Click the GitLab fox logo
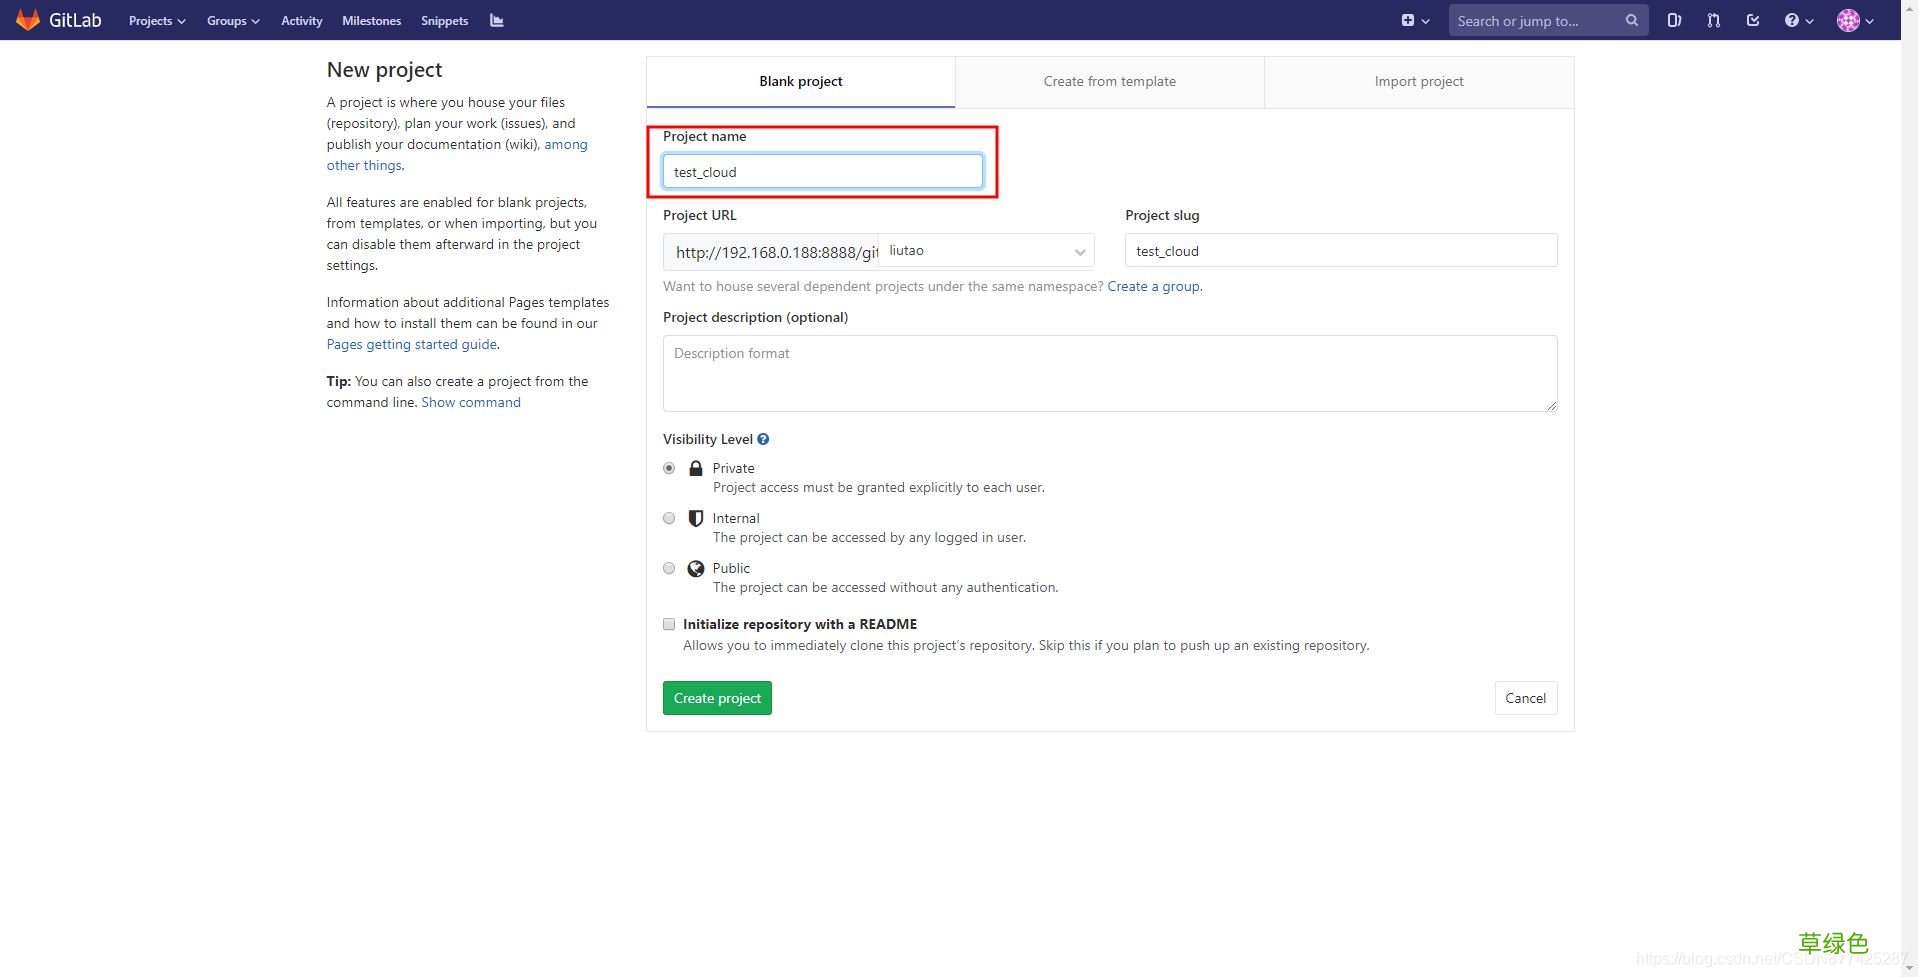This screenshot has width=1918, height=977. [x=28, y=20]
